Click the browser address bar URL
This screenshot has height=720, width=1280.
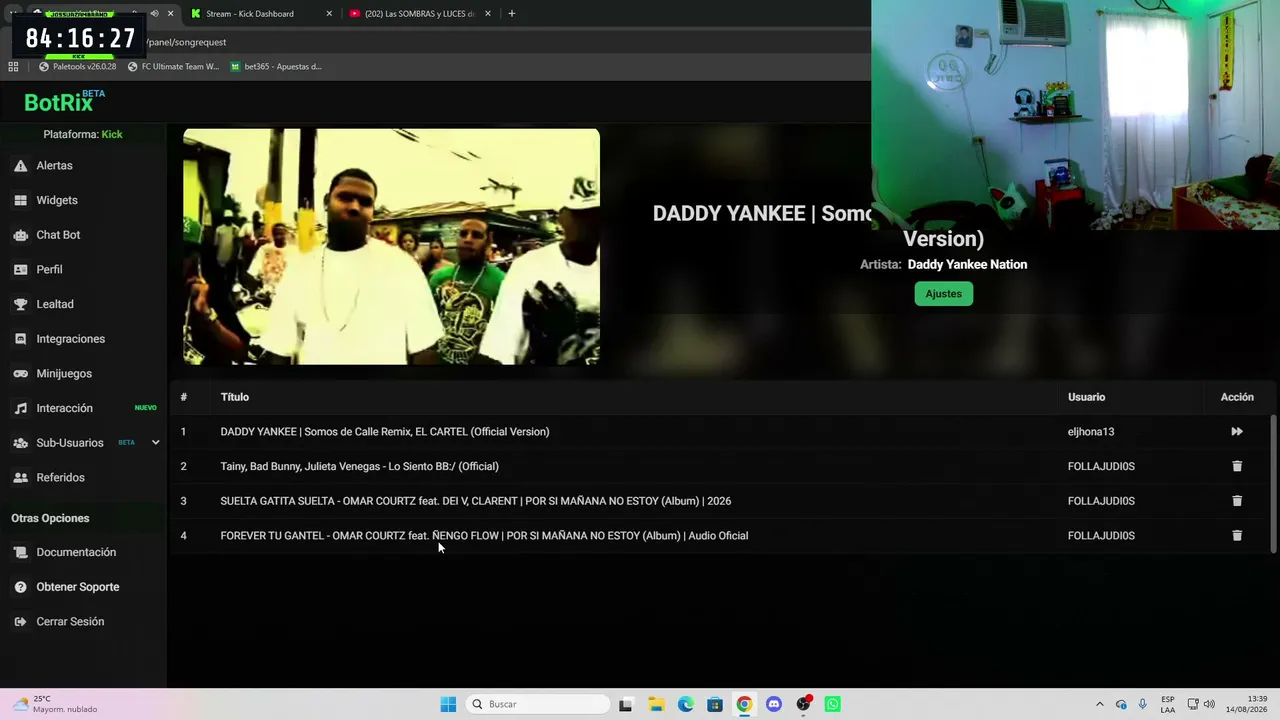click(186, 42)
